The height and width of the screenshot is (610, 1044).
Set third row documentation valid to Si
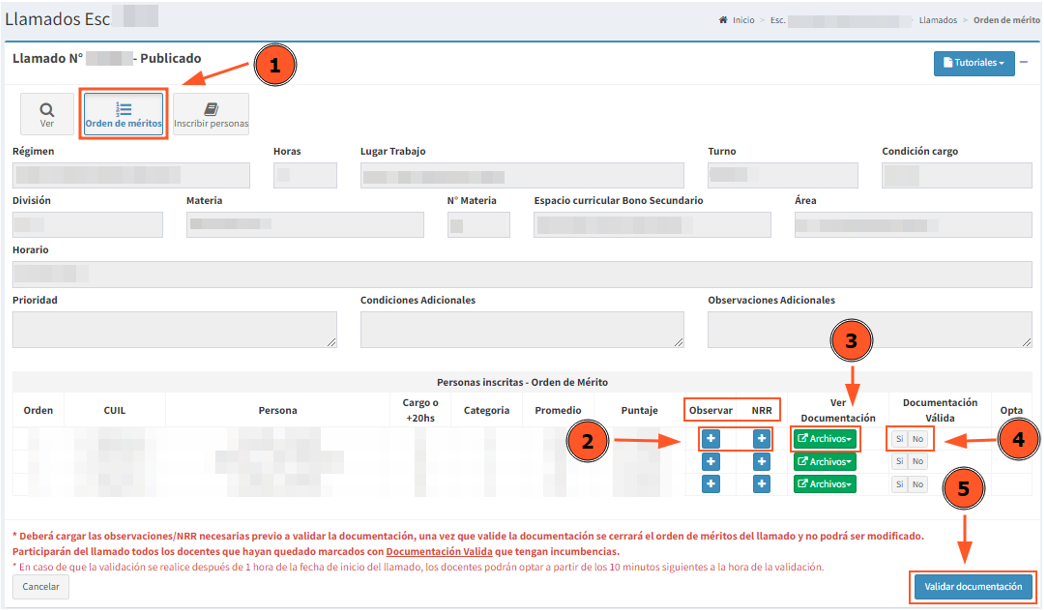[x=899, y=484]
